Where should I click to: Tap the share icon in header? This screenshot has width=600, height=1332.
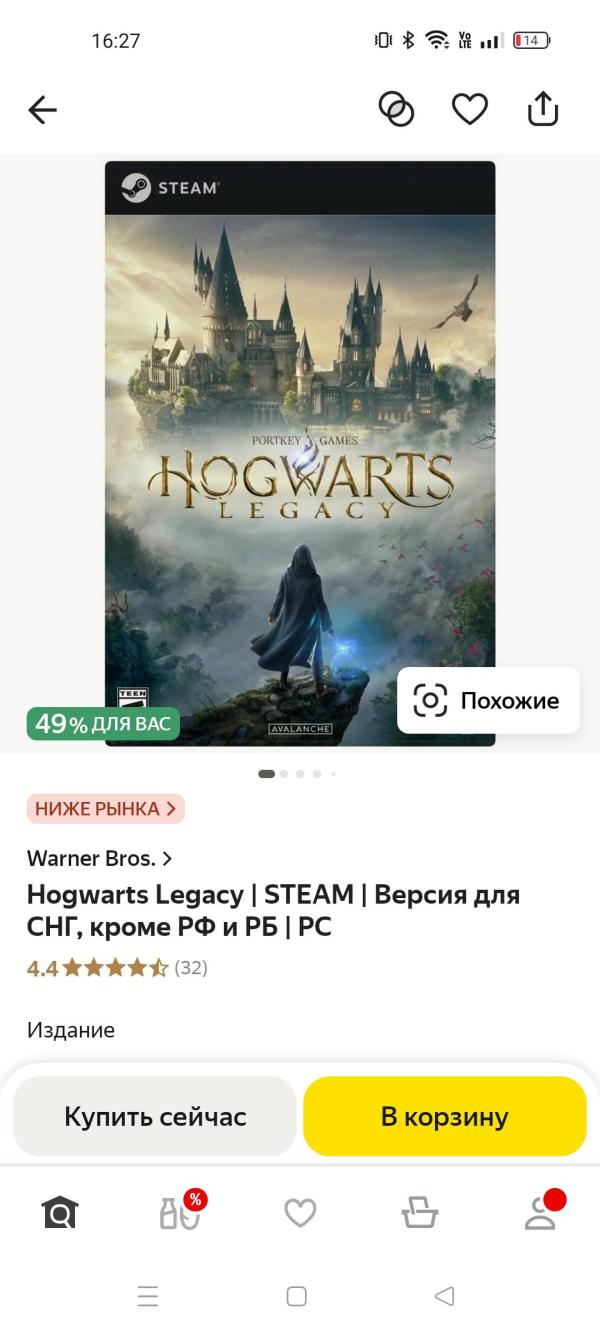pos(542,109)
